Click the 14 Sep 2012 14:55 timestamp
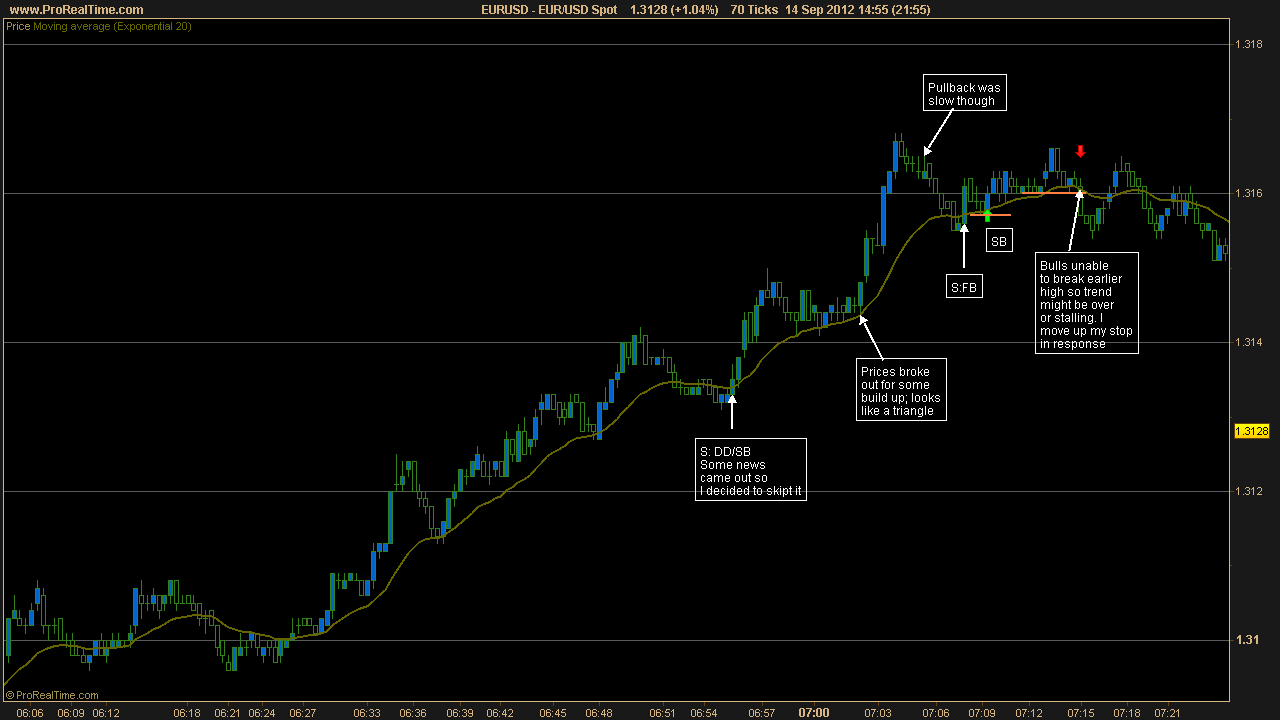This screenshot has height=720, width=1280. (x=825, y=9)
